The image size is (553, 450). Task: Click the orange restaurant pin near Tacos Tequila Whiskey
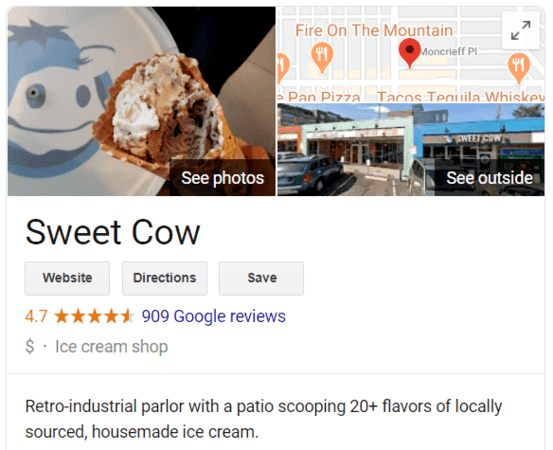[x=518, y=68]
